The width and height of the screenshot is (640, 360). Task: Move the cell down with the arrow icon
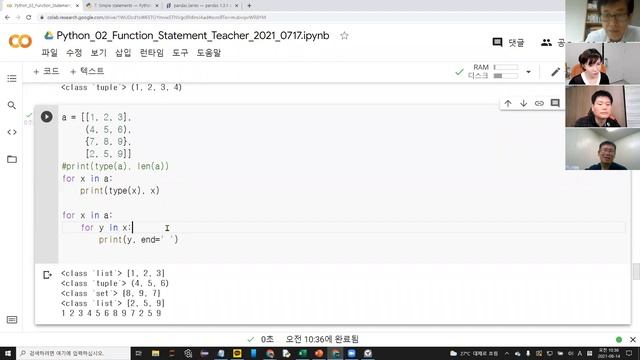[524, 103]
